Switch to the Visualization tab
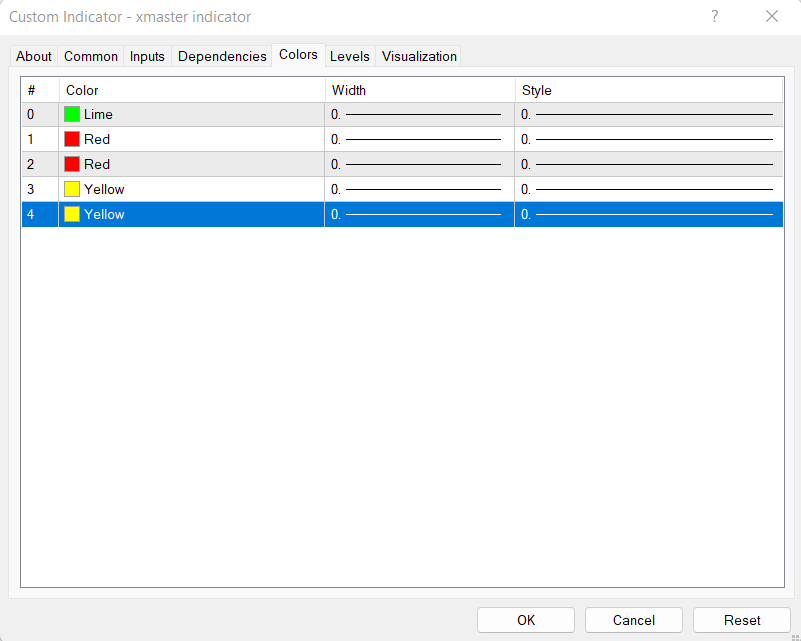Image resolution: width=801 pixels, height=641 pixels. [419, 56]
